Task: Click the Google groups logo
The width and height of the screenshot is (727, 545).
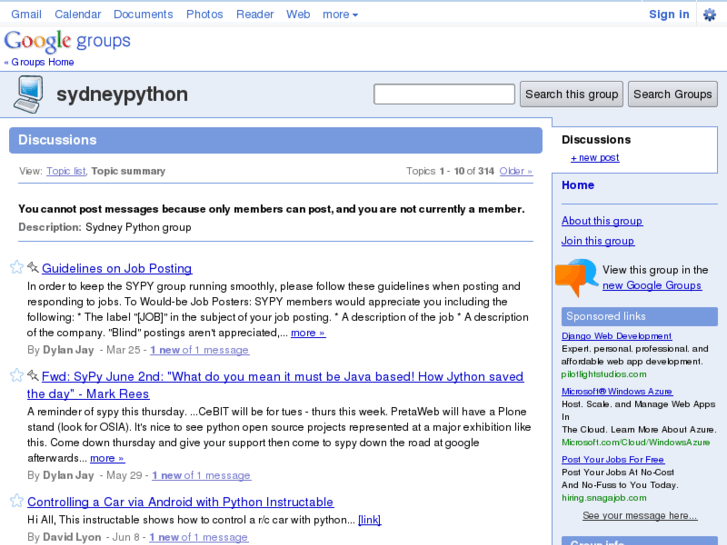Action: point(67,41)
